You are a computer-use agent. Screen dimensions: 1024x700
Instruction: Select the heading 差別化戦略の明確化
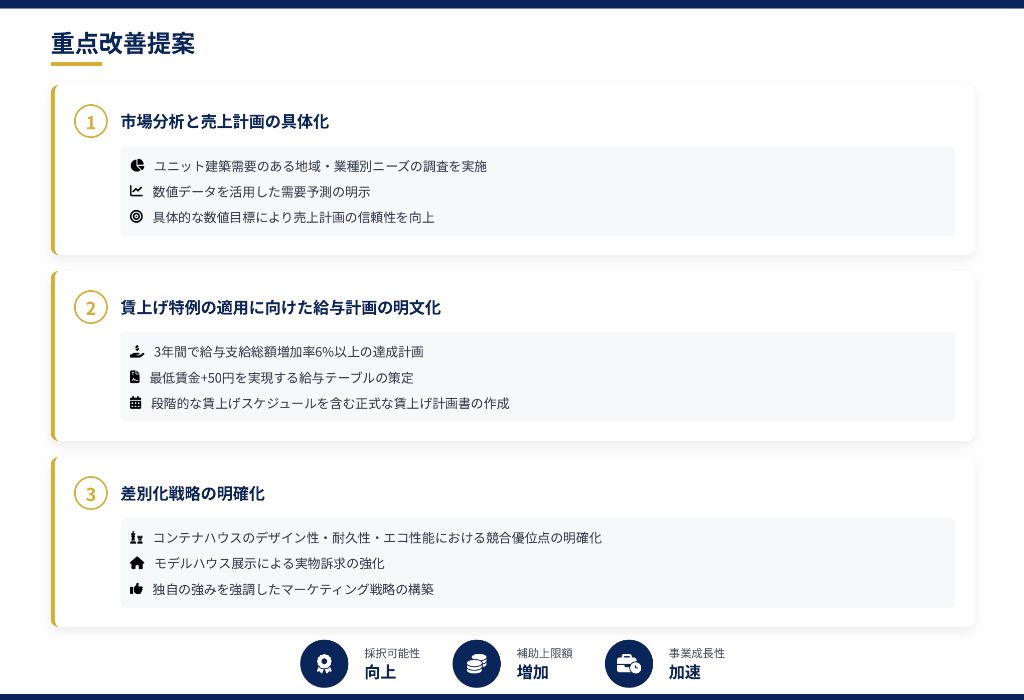pos(192,493)
